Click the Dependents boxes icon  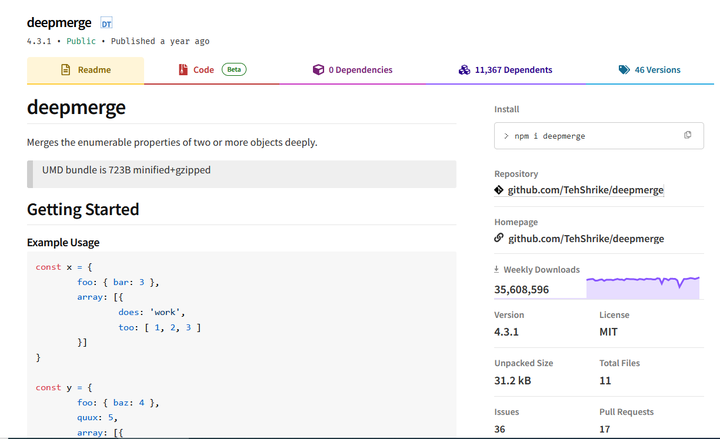tap(464, 70)
